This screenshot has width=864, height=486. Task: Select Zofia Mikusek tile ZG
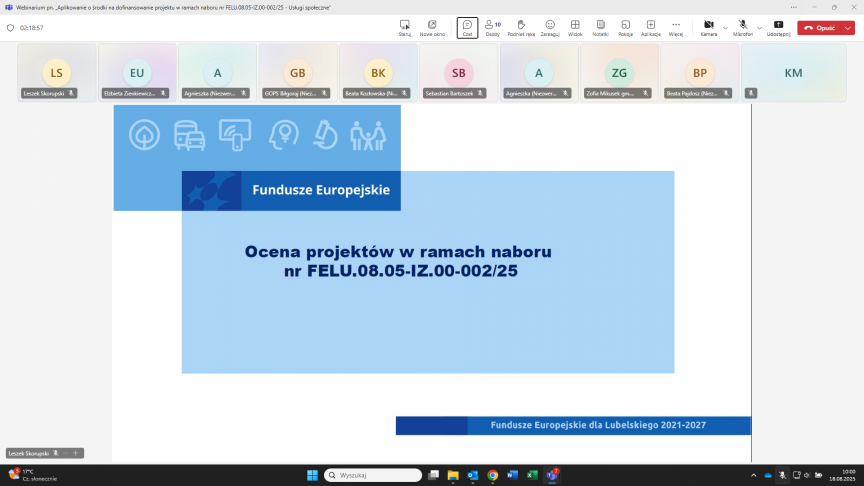(x=619, y=73)
